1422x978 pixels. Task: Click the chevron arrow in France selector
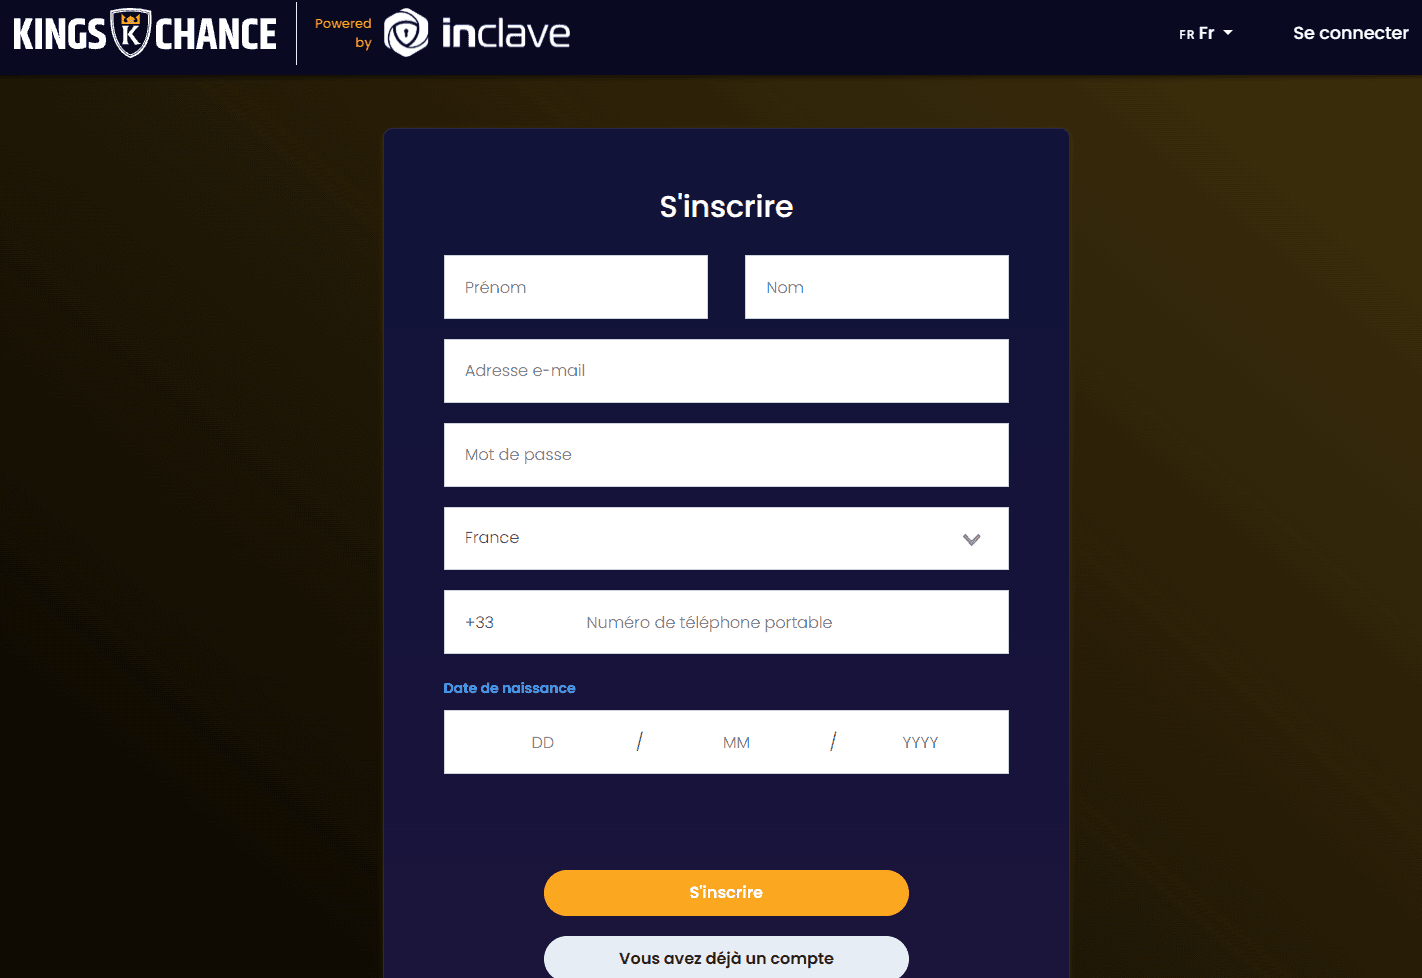(x=971, y=539)
